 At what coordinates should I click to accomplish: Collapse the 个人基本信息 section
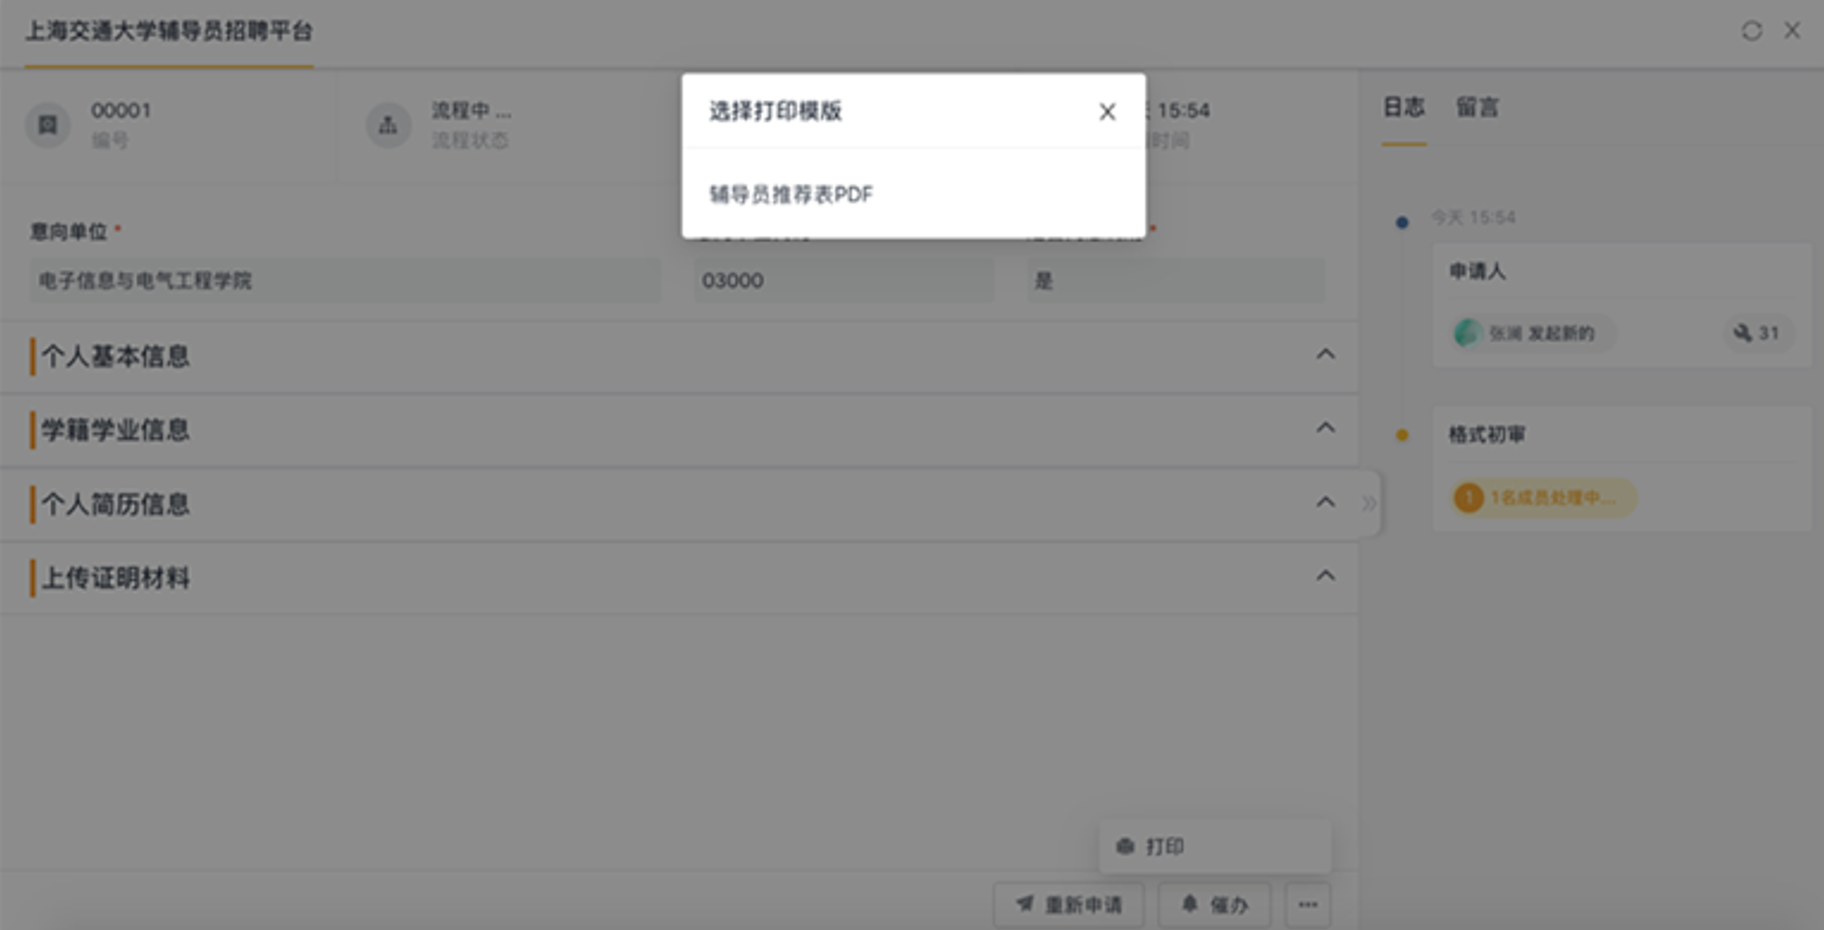click(x=1325, y=354)
